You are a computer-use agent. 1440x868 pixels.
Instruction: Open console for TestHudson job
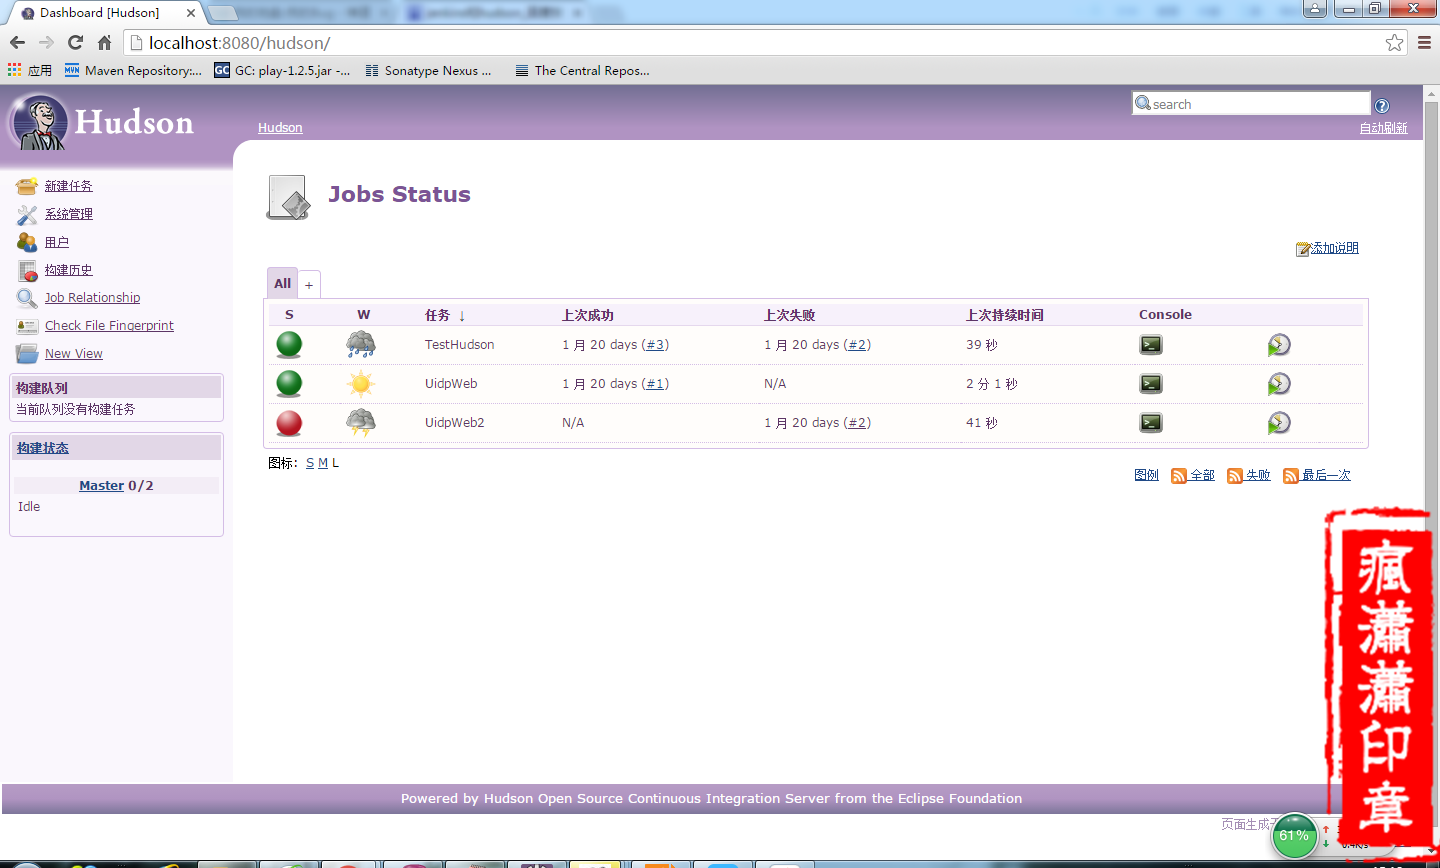(x=1151, y=345)
